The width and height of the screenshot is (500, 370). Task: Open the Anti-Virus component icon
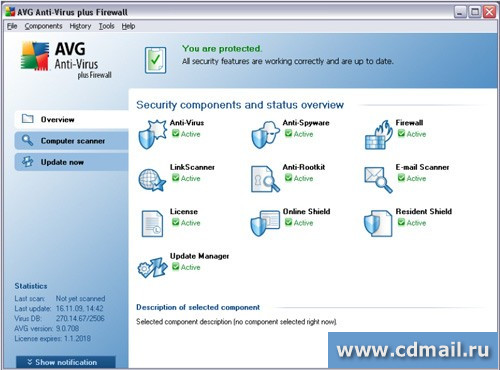(x=152, y=134)
